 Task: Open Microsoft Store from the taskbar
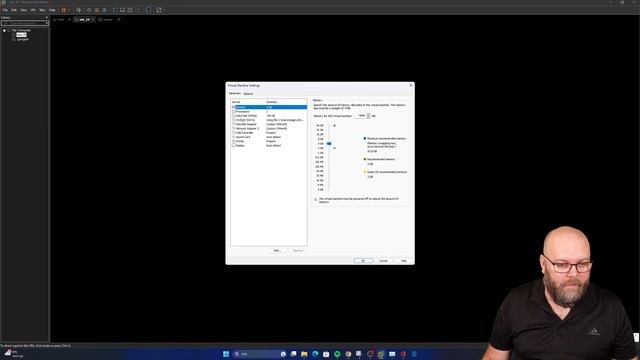(x=326, y=354)
